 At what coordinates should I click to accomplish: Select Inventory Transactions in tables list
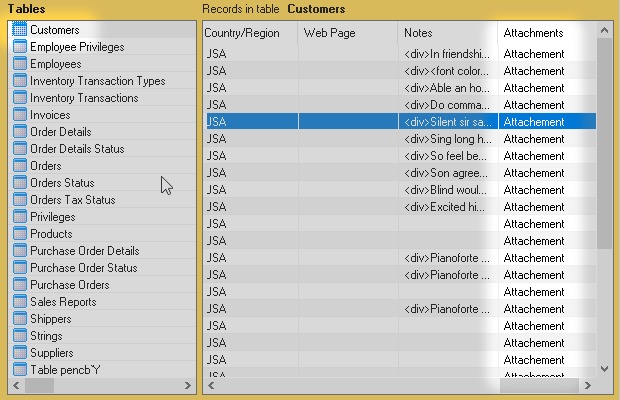tap(84, 98)
